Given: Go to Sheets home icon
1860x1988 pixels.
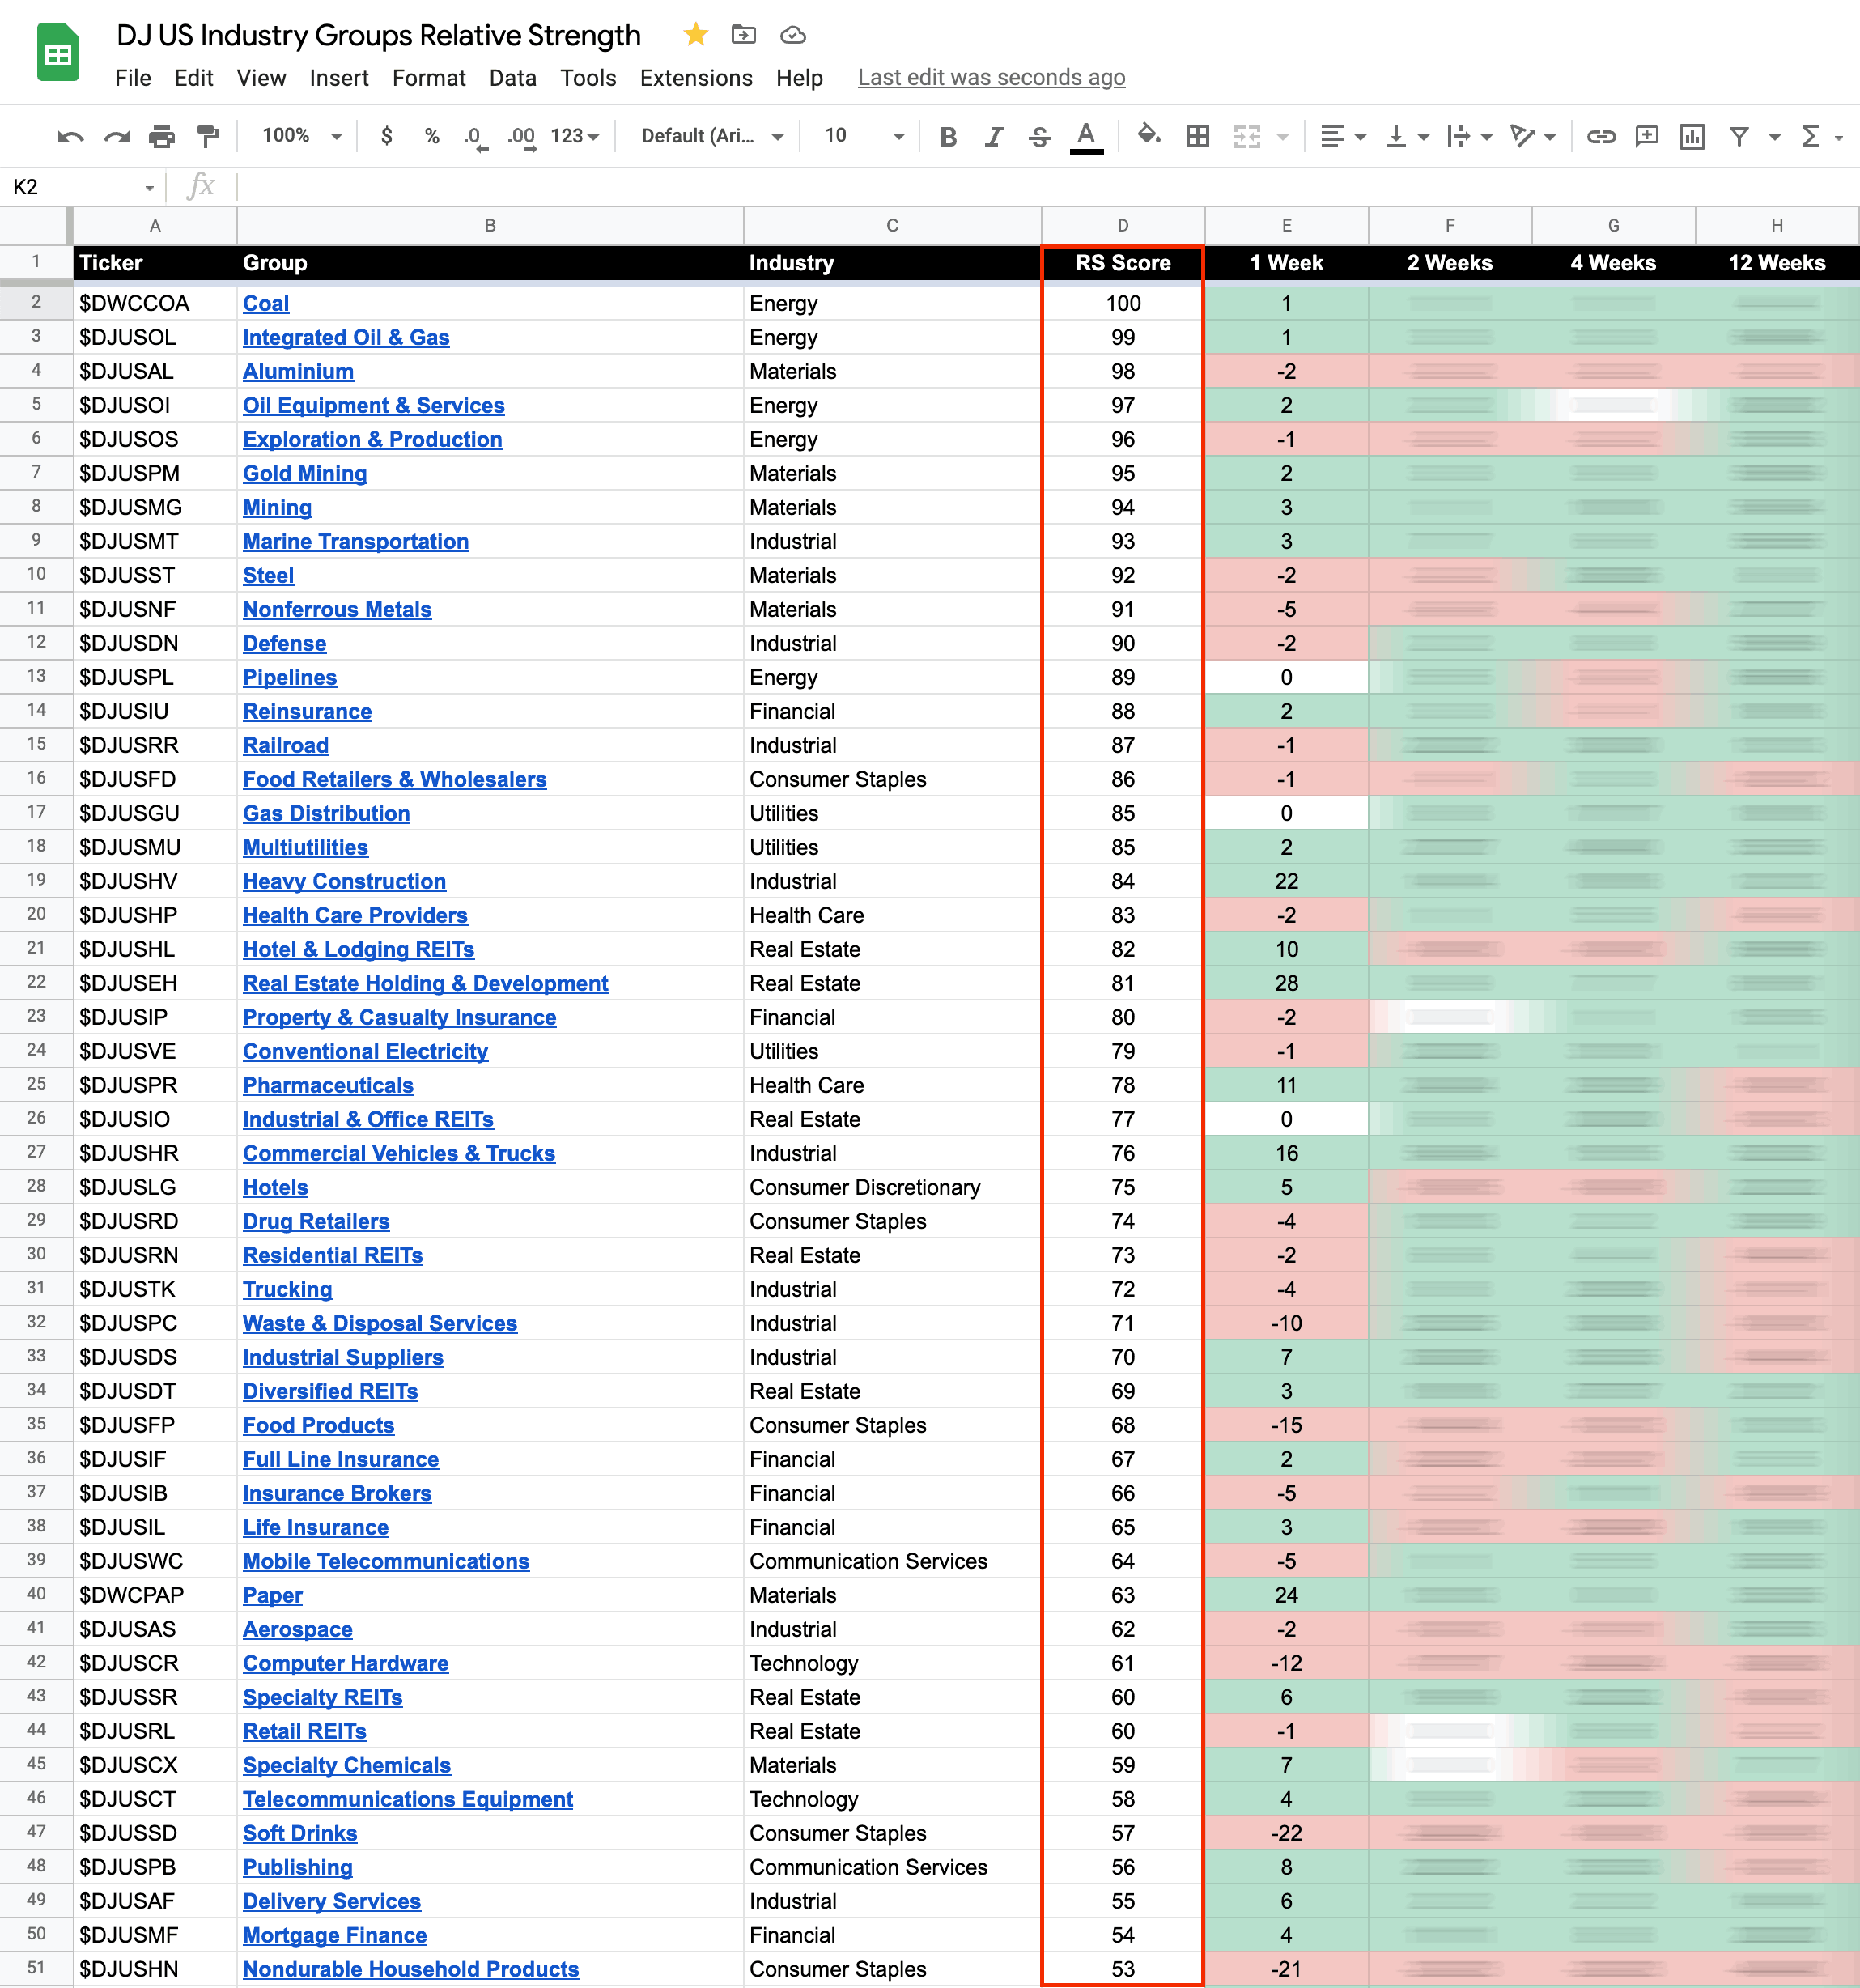Looking at the screenshot, I should (58, 52).
